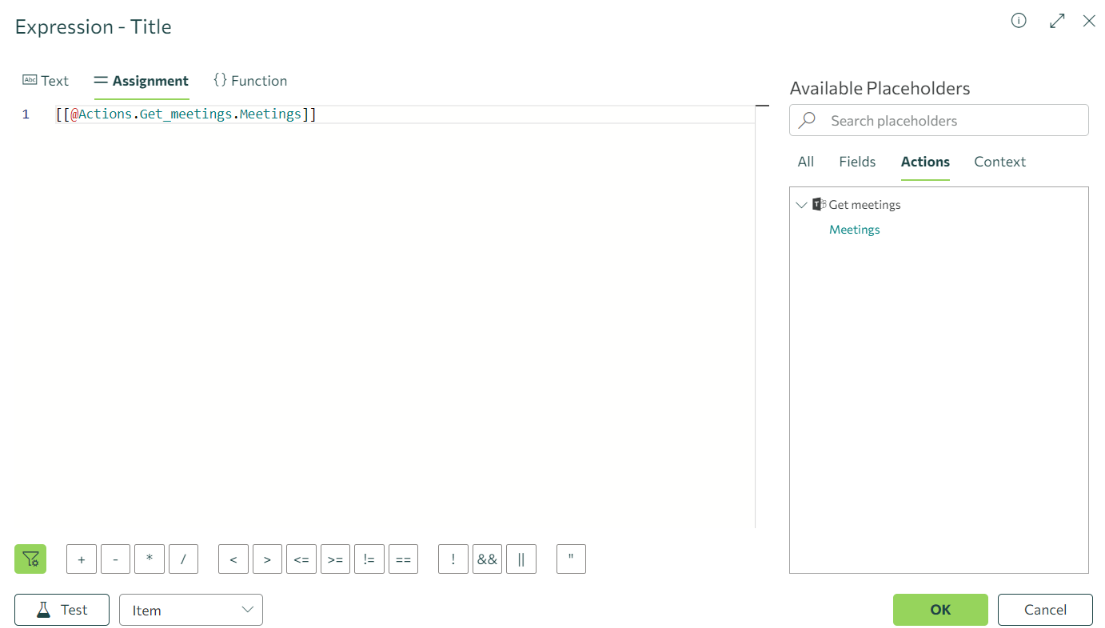Viewport: 1105px width, 628px height.
Task: Insert the less-than-or-equal operator
Action: (301, 559)
